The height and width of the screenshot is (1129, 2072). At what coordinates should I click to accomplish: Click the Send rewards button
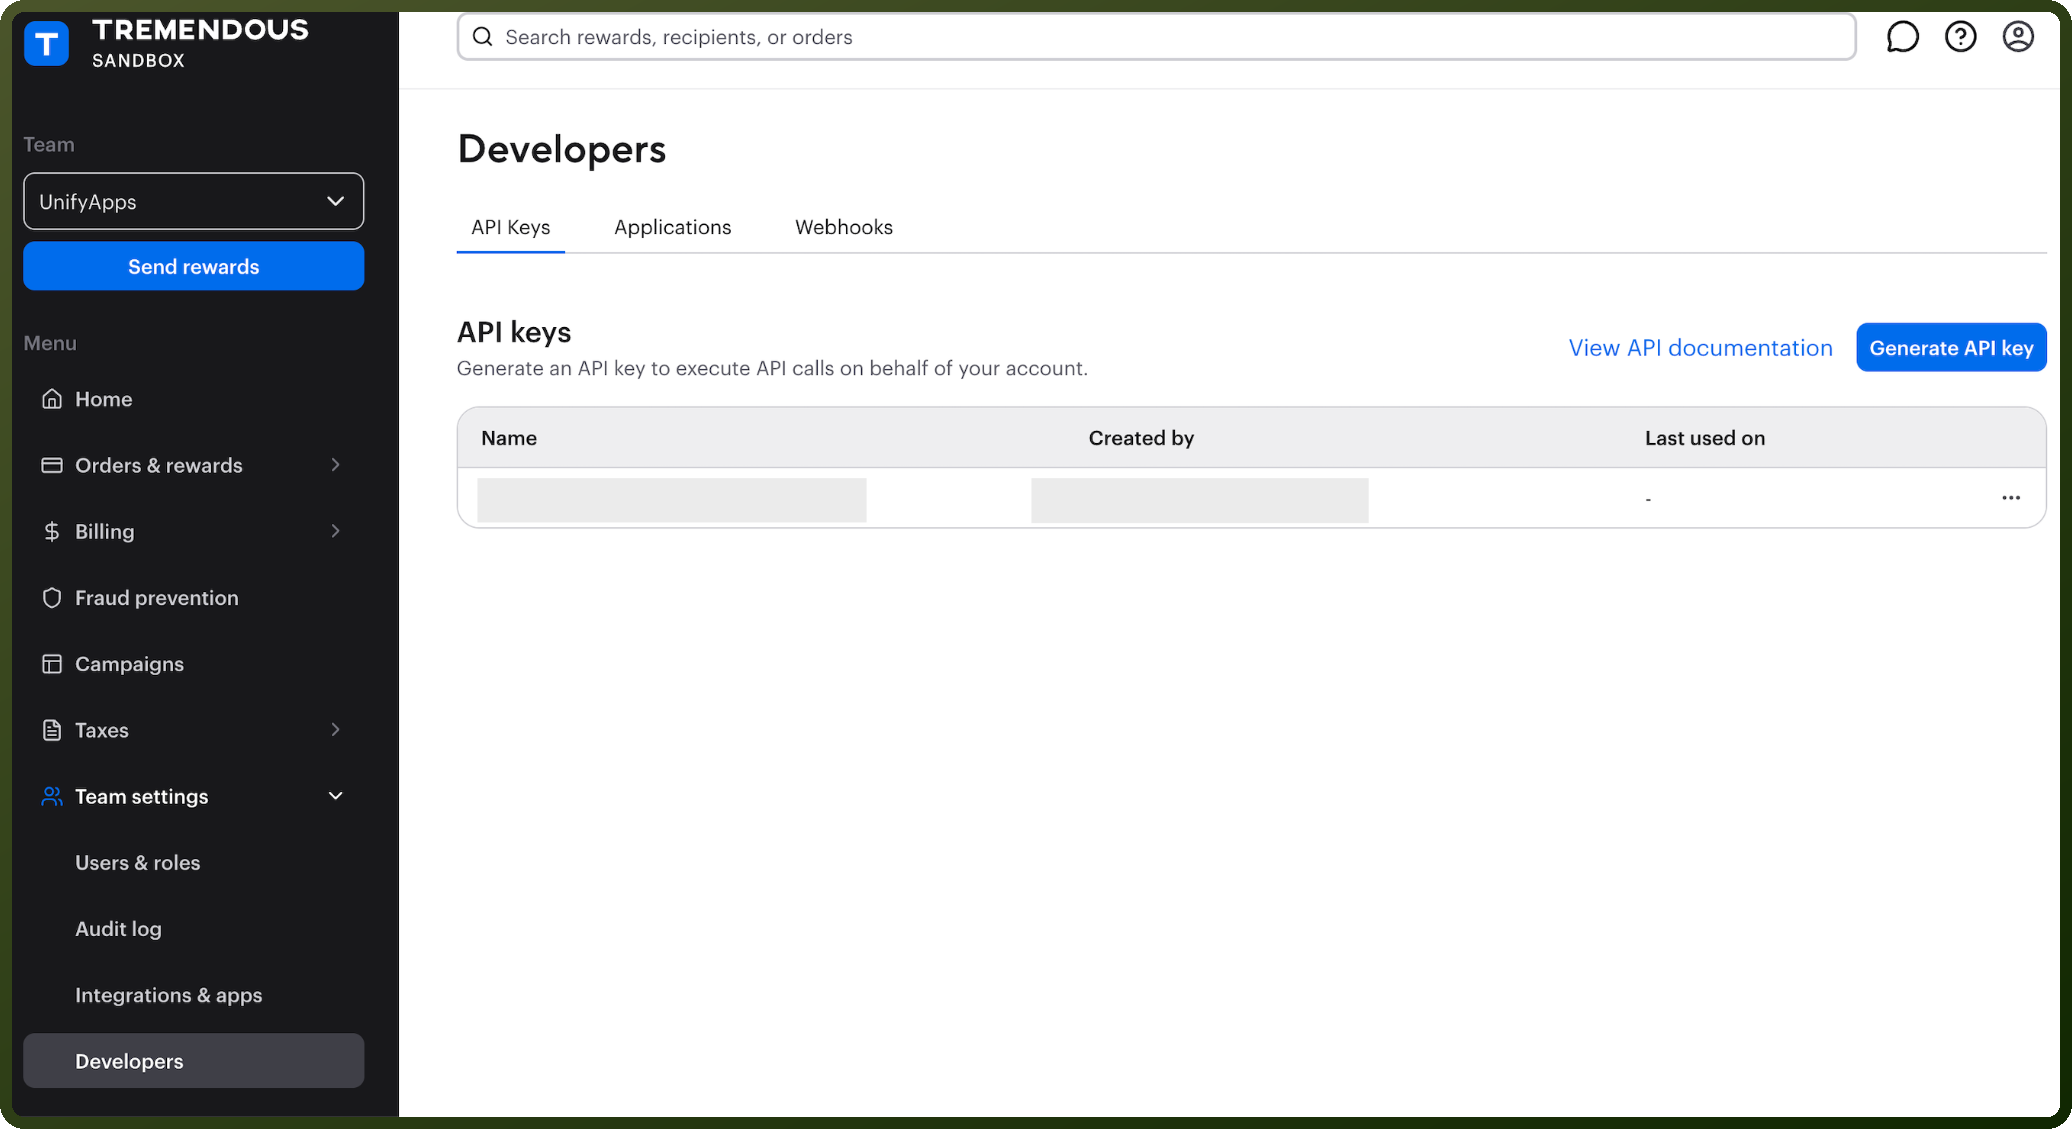tap(193, 266)
